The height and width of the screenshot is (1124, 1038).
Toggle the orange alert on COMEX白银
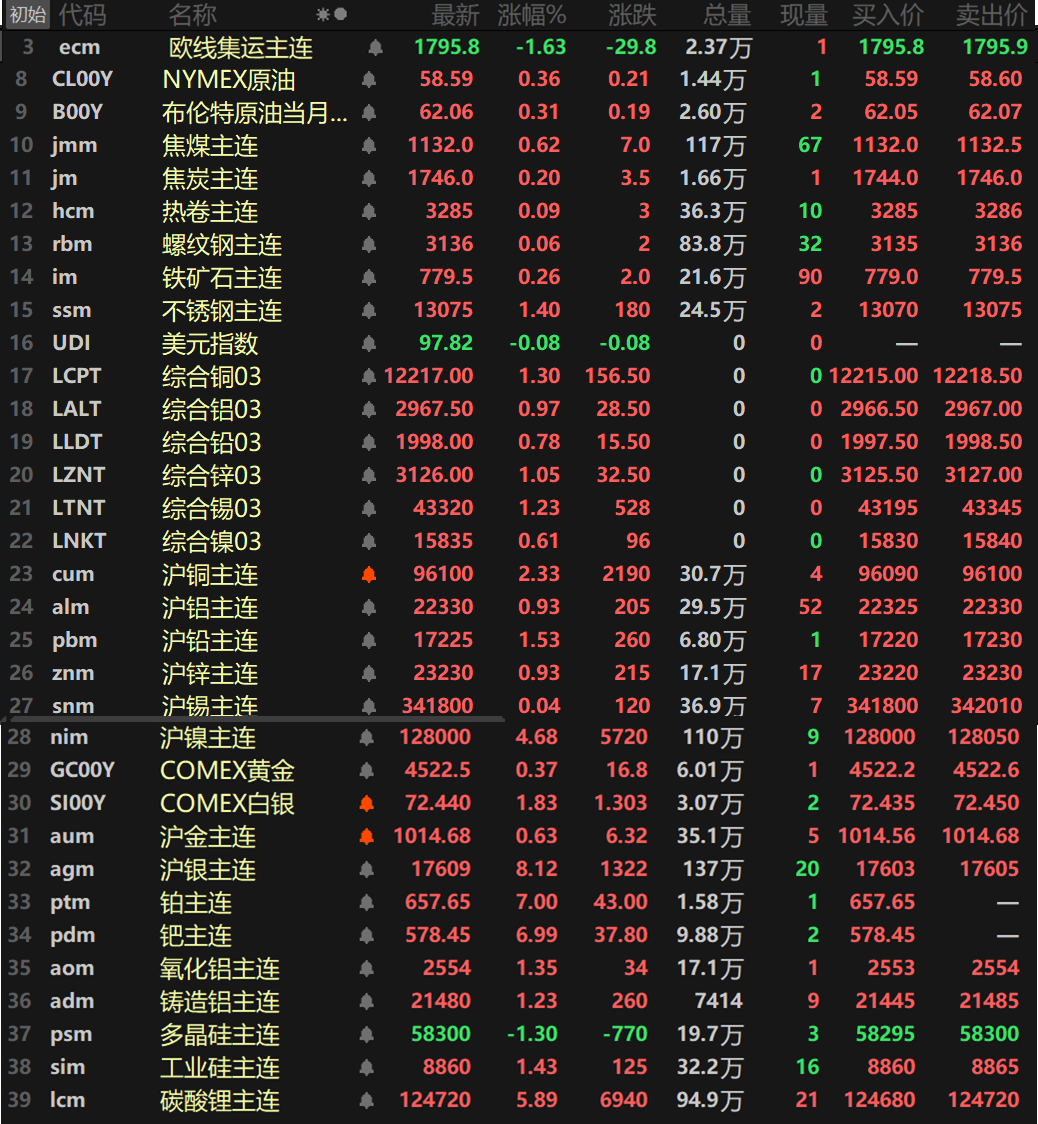368,804
